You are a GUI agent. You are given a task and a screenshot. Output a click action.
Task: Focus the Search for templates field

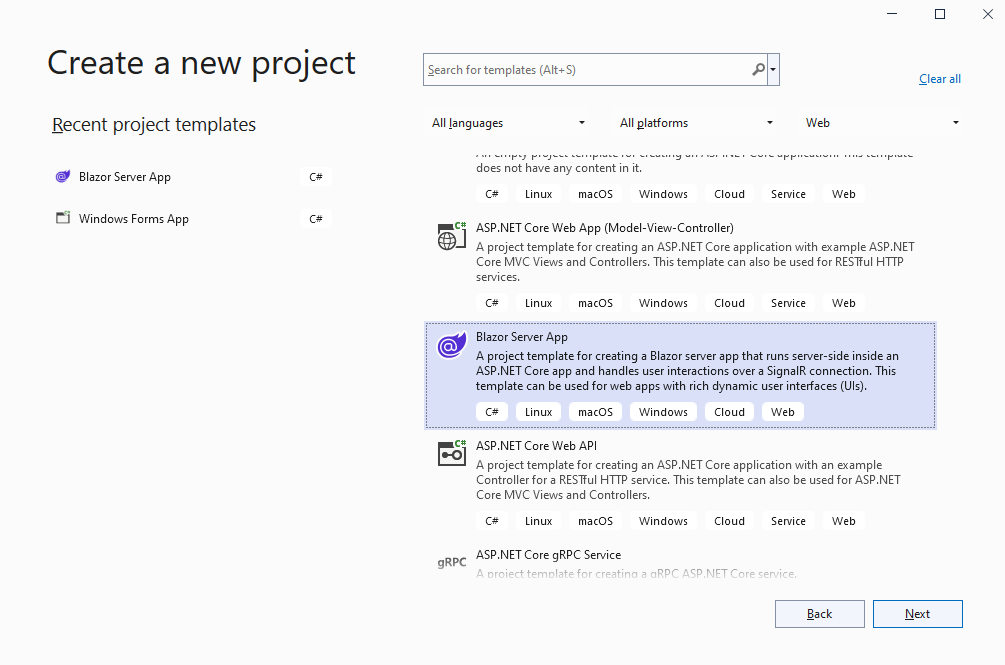click(x=585, y=70)
